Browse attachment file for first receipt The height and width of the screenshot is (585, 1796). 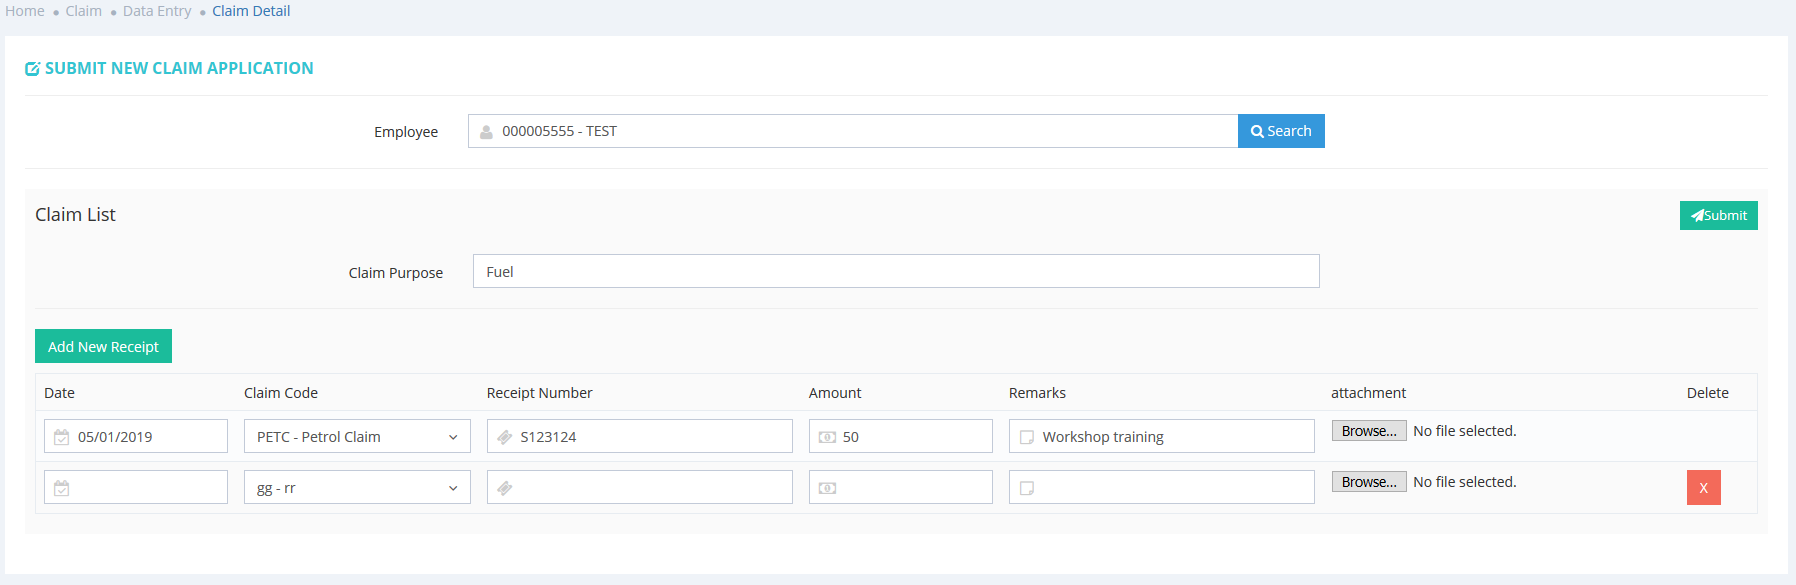coord(1369,431)
